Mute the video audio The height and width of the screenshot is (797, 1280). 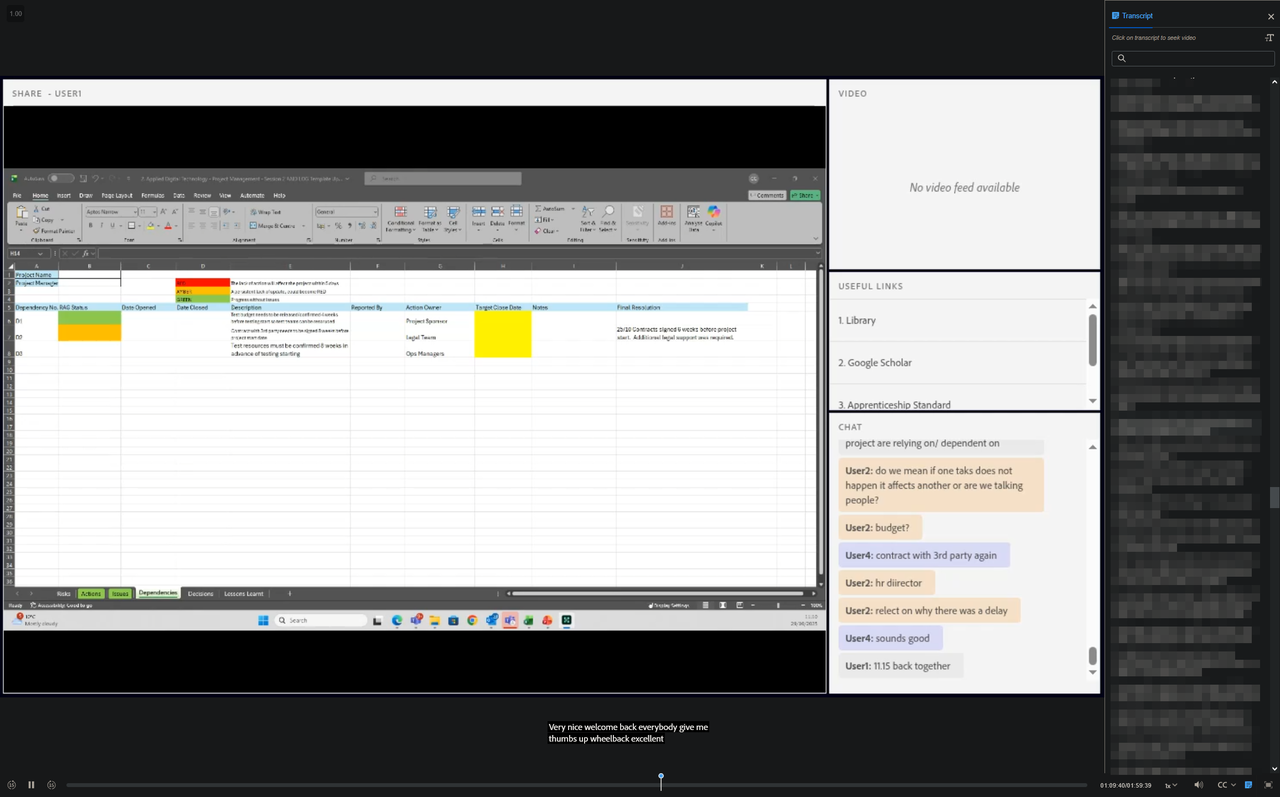click(1199, 785)
